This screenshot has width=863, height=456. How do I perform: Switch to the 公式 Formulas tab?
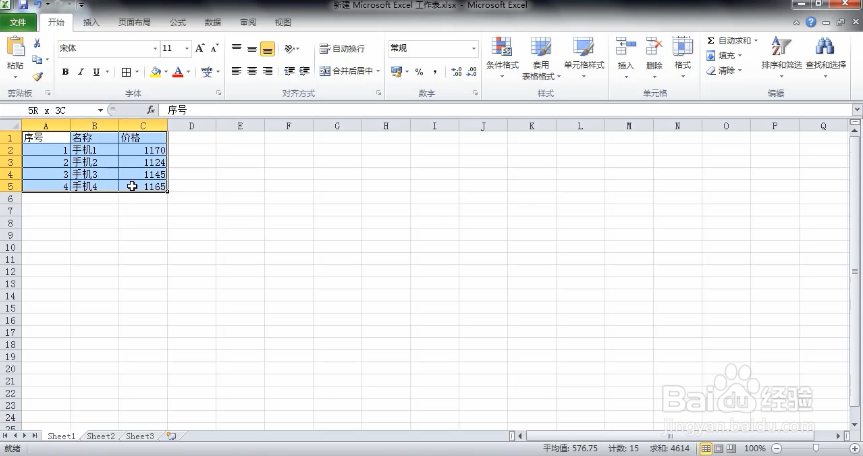[177, 23]
